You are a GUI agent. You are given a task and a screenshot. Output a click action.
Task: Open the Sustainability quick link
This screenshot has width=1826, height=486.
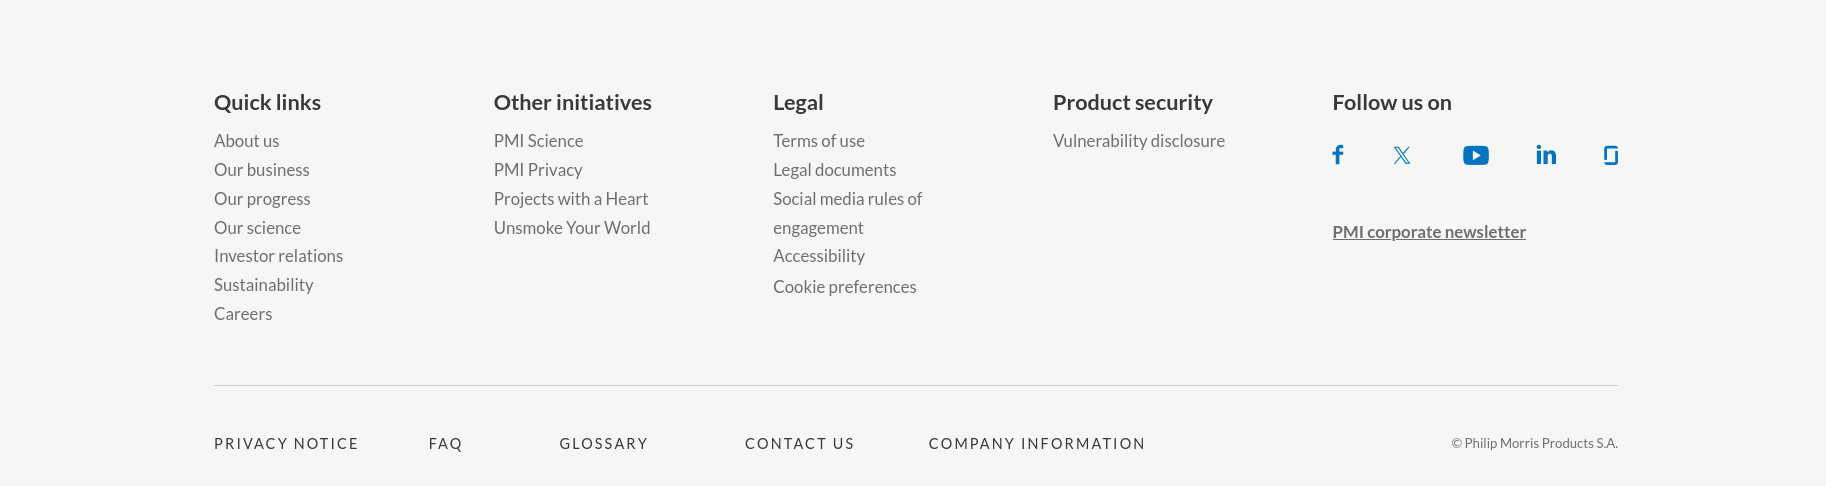[263, 285]
